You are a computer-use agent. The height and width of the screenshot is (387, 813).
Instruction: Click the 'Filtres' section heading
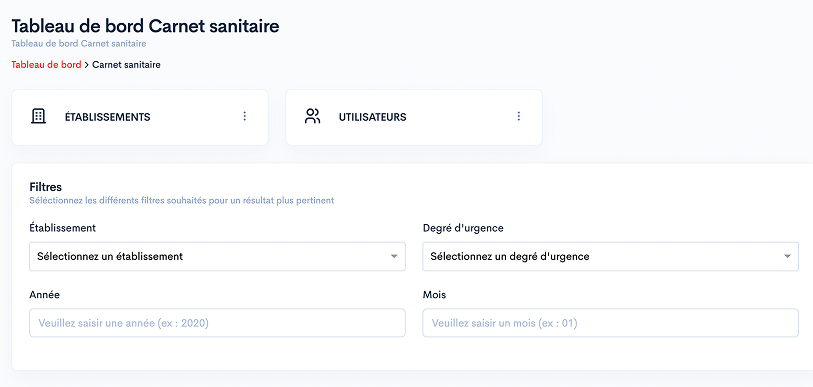(46, 187)
